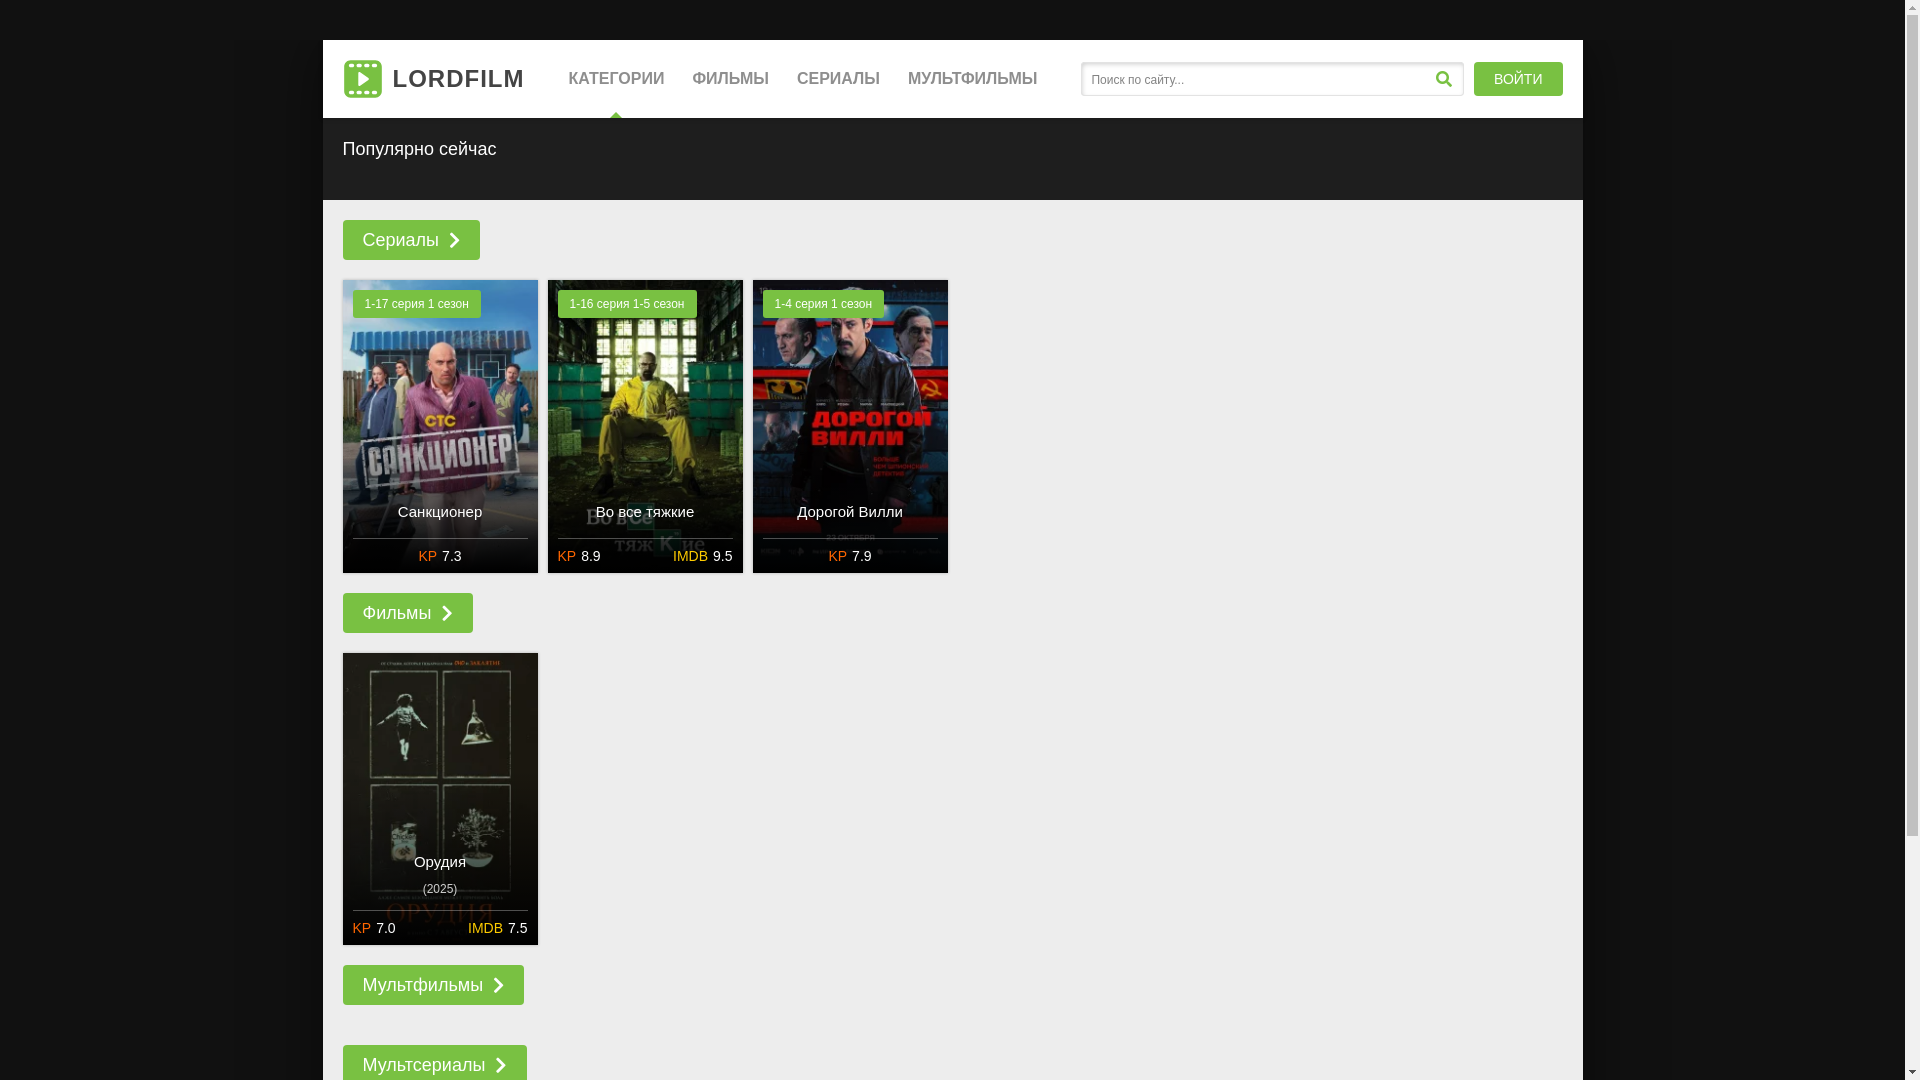
Task: Click the IMDB 7.5 rating on Орудия
Action: 497,928
